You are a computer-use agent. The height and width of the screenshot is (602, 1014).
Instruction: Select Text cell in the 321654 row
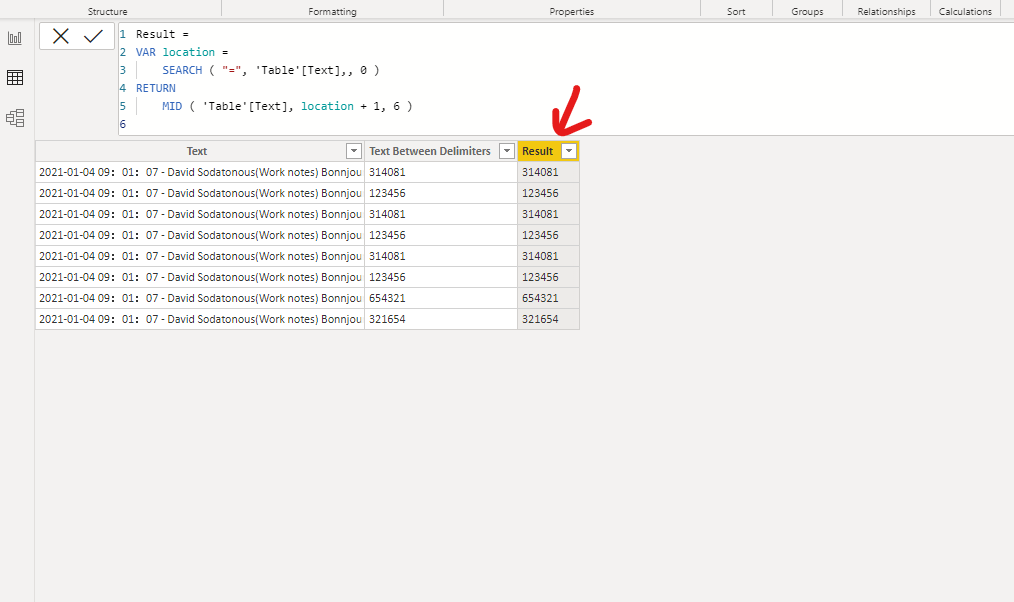point(200,319)
